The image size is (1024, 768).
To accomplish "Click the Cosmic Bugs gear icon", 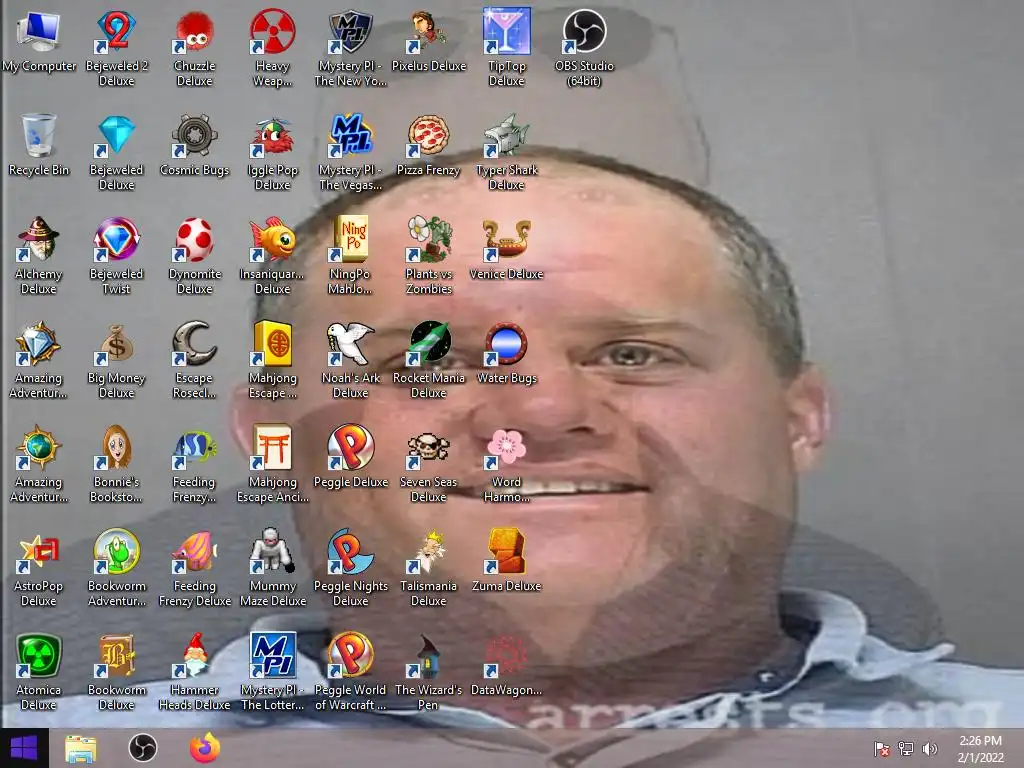I will coord(195,135).
